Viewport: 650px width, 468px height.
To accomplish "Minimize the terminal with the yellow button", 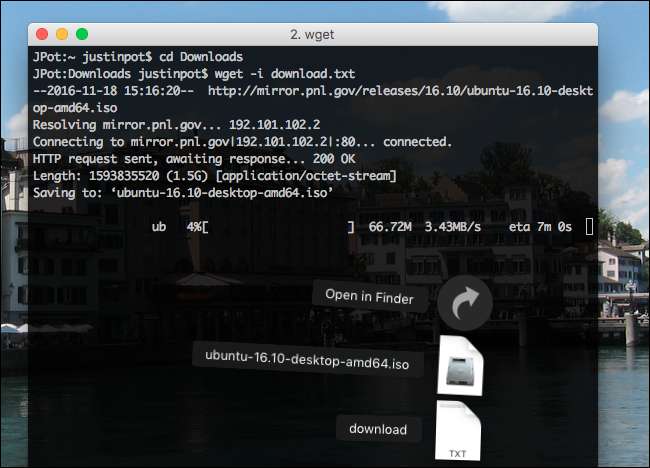I will point(61,34).
